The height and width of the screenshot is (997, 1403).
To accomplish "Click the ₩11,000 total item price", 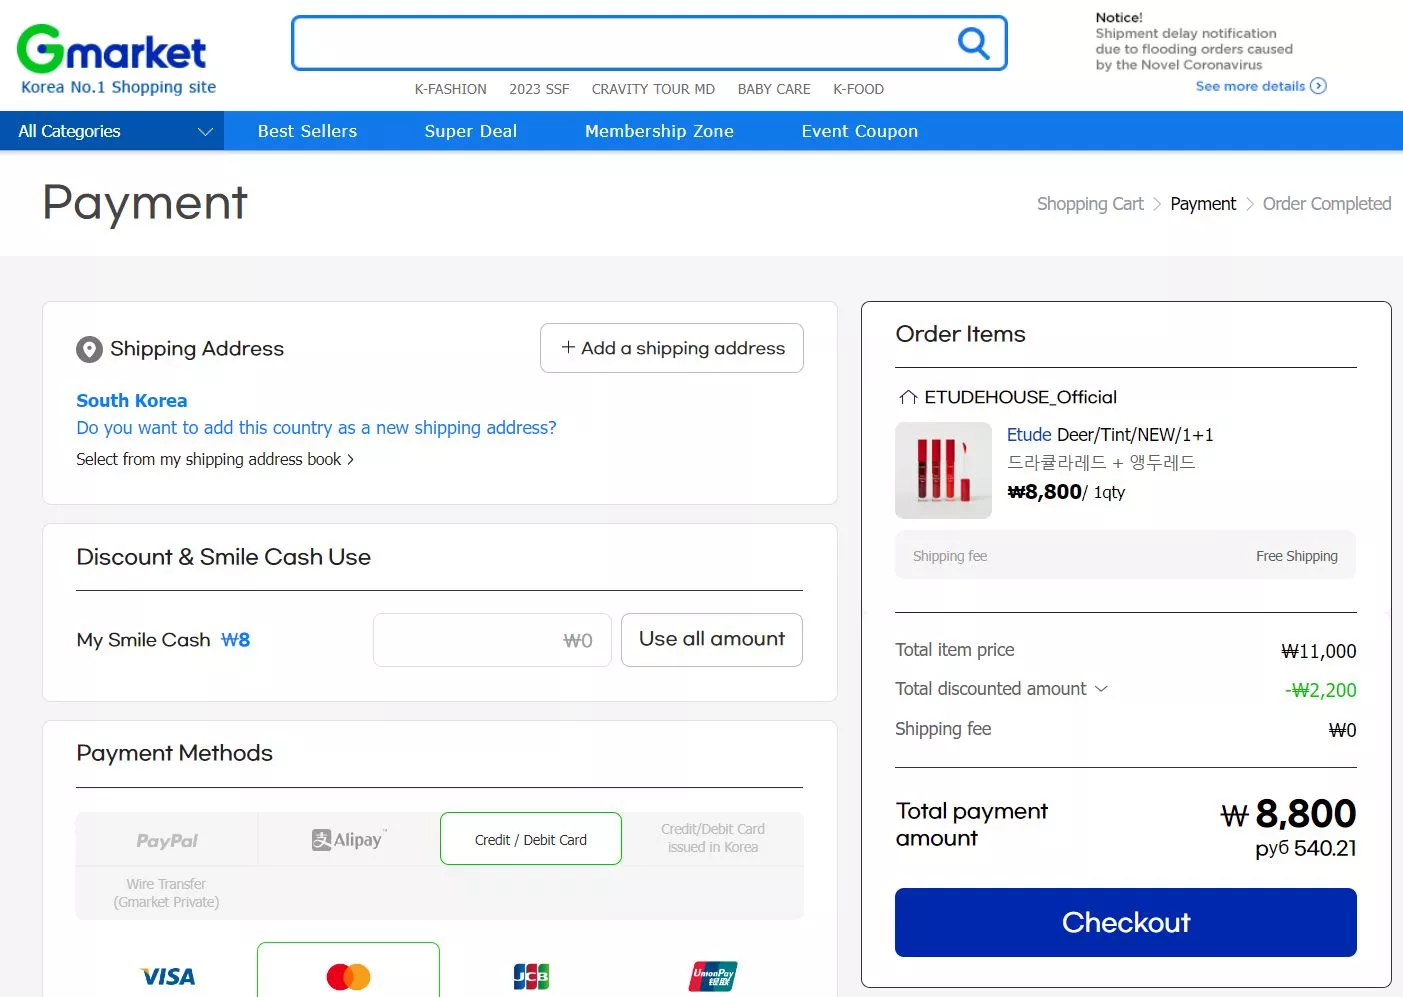I will (1318, 651).
